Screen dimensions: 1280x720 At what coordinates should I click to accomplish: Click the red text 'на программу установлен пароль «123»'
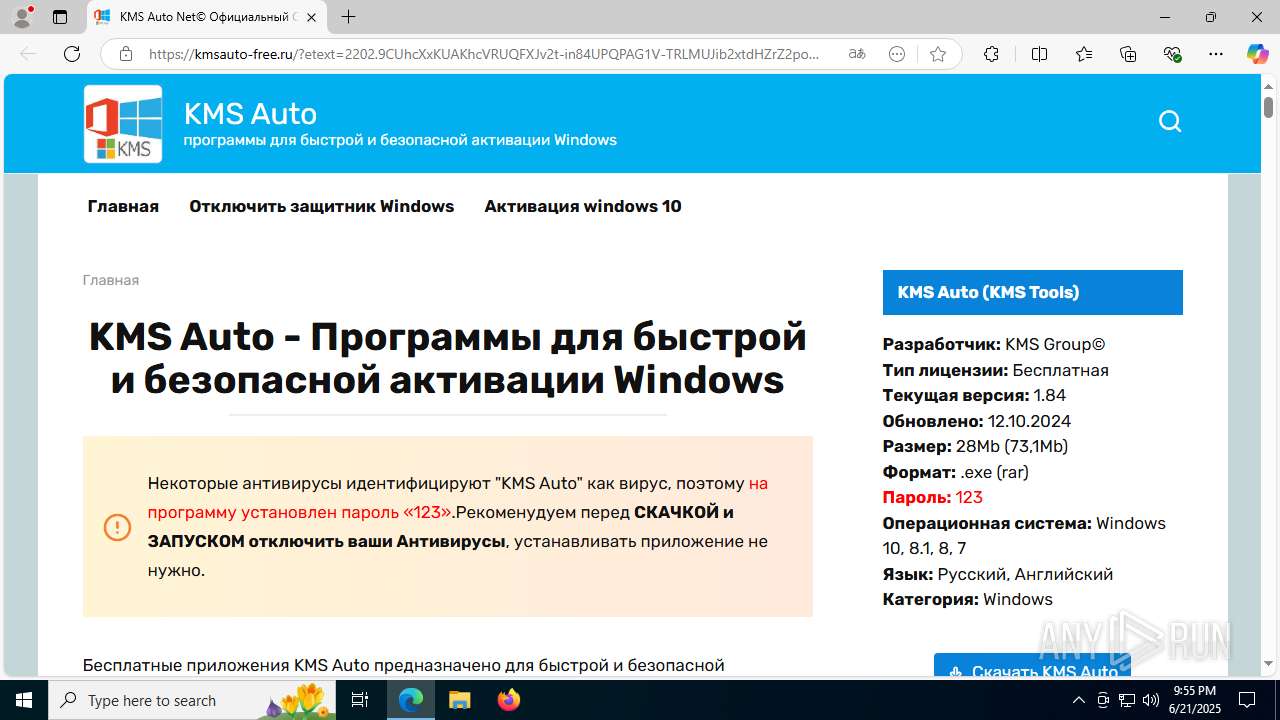coord(458,497)
